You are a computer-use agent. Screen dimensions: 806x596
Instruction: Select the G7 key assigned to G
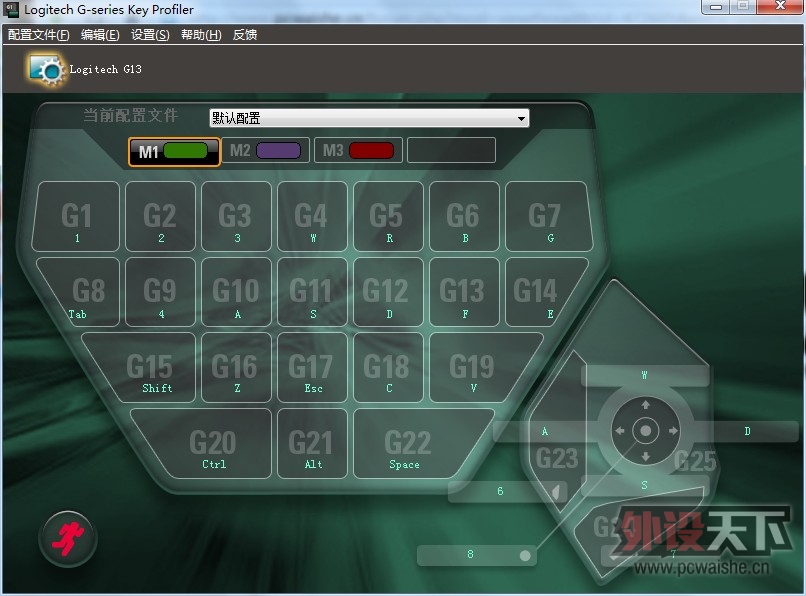point(549,216)
